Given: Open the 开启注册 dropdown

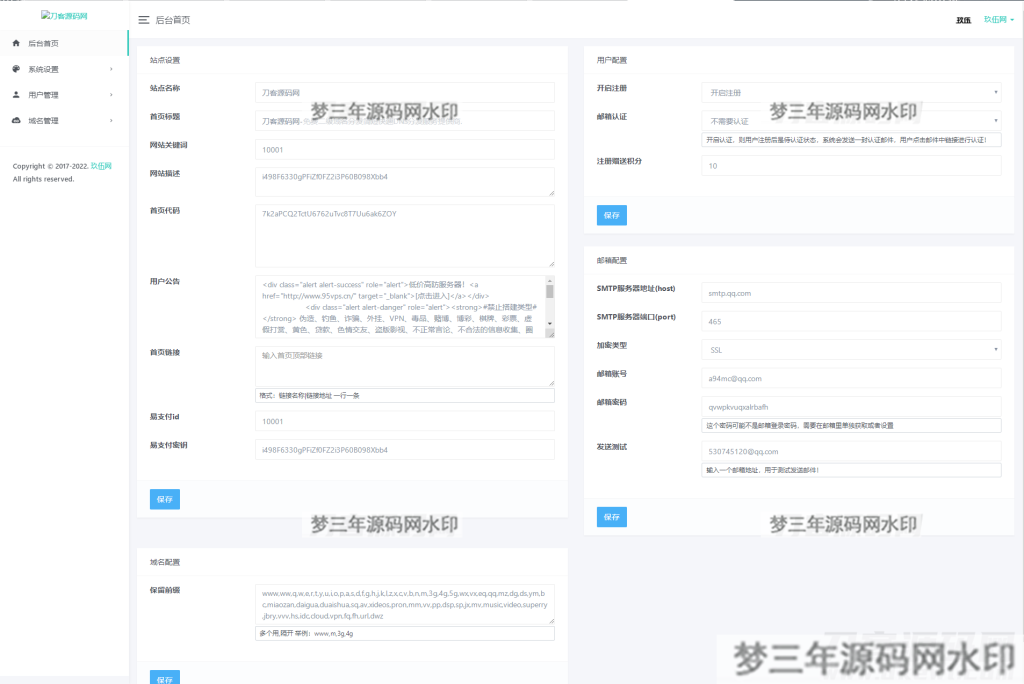Looking at the screenshot, I should [x=851, y=93].
